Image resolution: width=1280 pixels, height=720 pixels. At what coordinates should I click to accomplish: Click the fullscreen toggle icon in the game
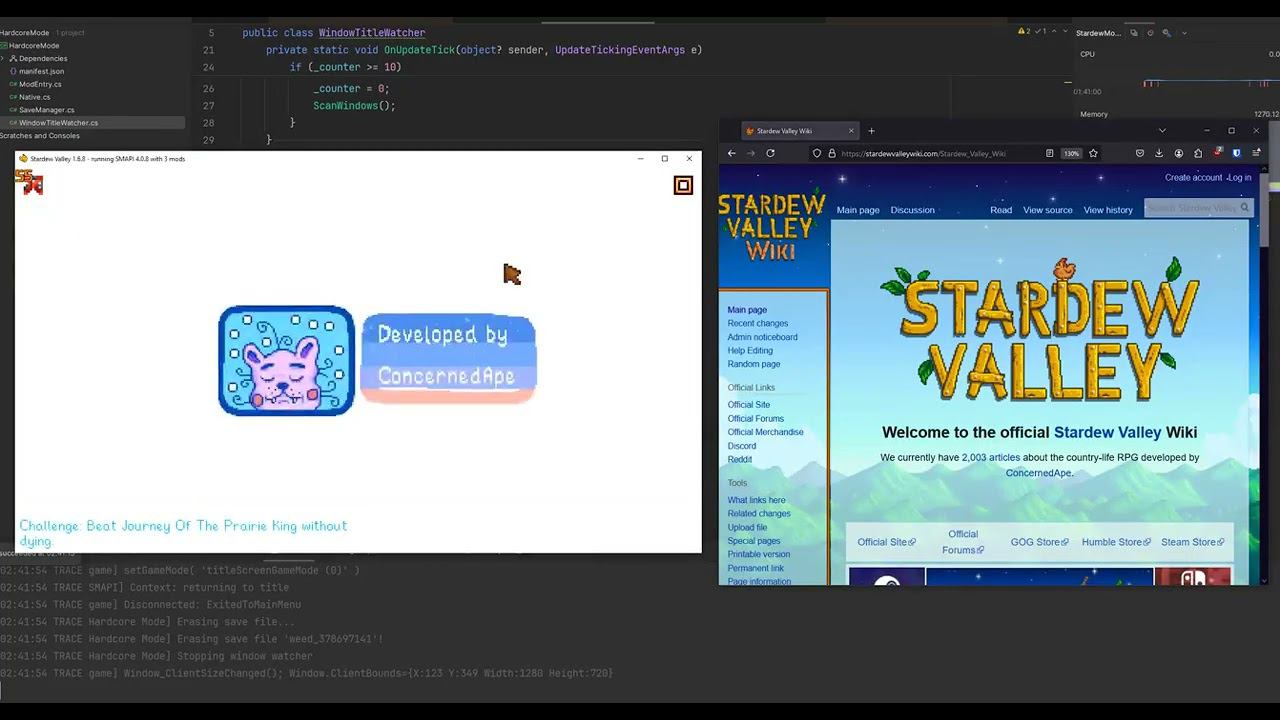(x=683, y=185)
